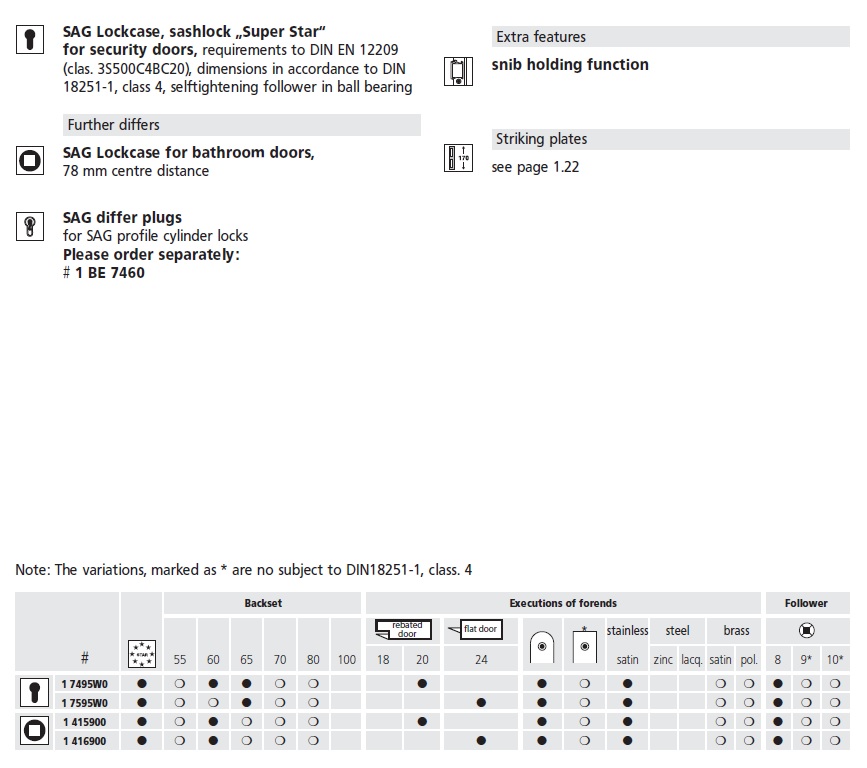Select the square forend icon marked with asterisk
867x768 pixels.
pyautogui.click(x=584, y=645)
